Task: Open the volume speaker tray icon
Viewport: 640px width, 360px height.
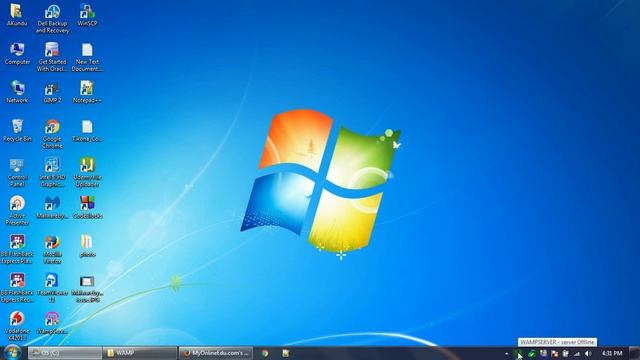Action: pos(588,353)
